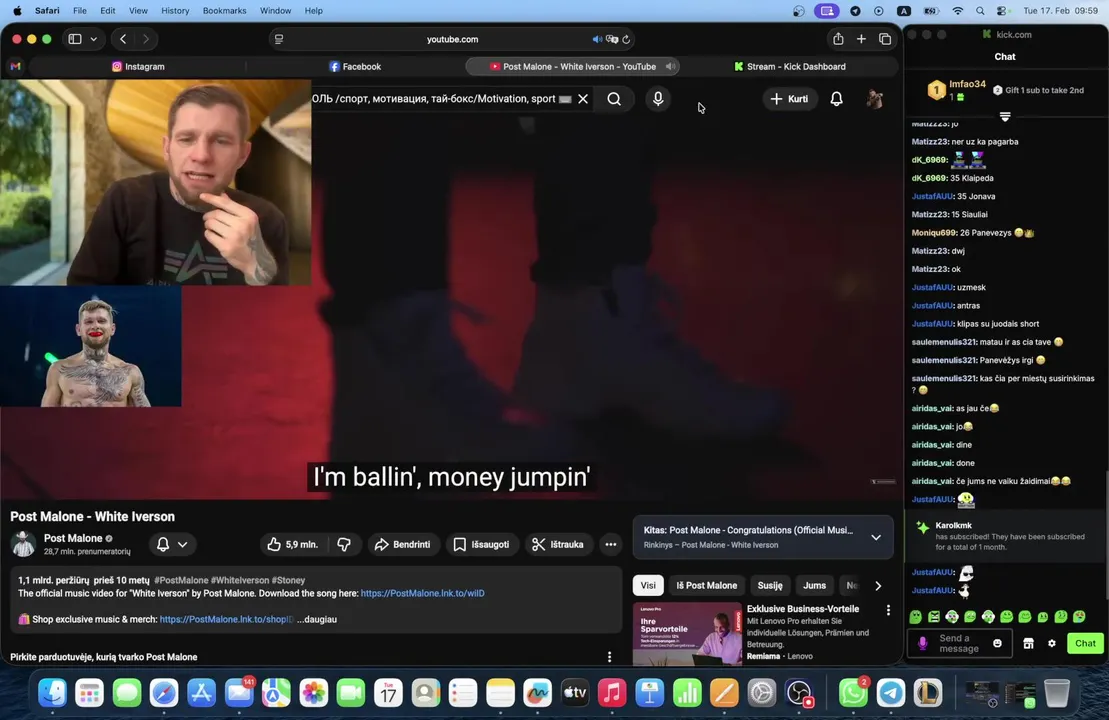Open the Safari Window menu
Screen dimensions: 1109x720
[x=275, y=11]
